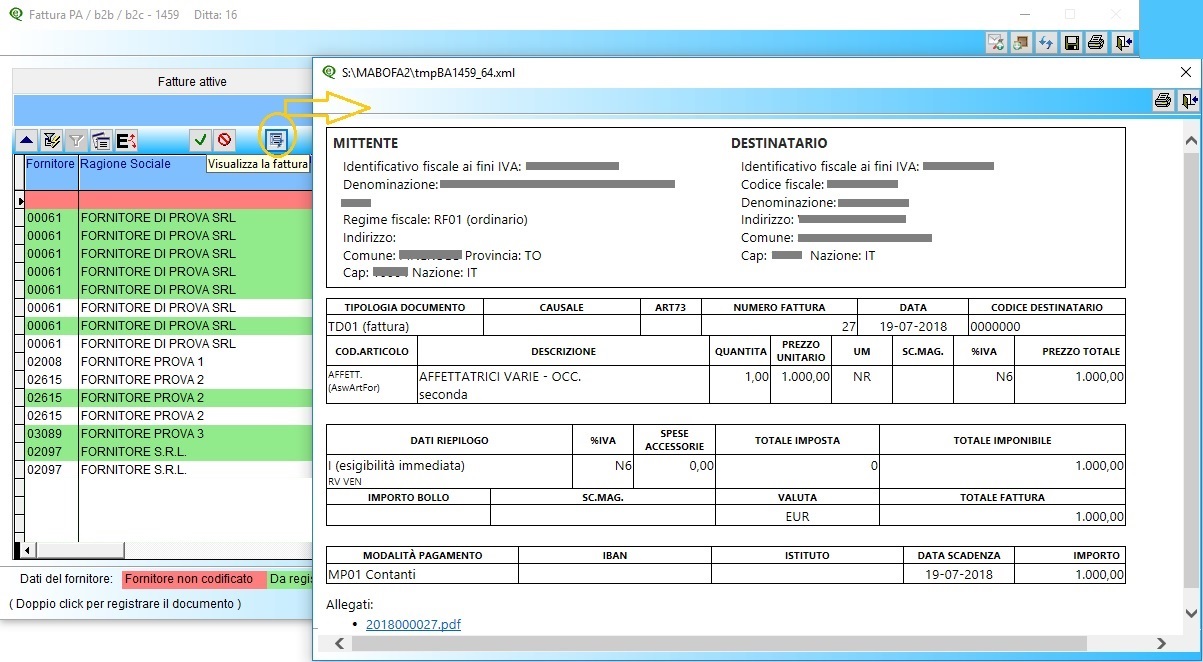This screenshot has width=1203, height=662.
Task: Click the exit door icon in Fattura PA window
Action: (1124, 42)
